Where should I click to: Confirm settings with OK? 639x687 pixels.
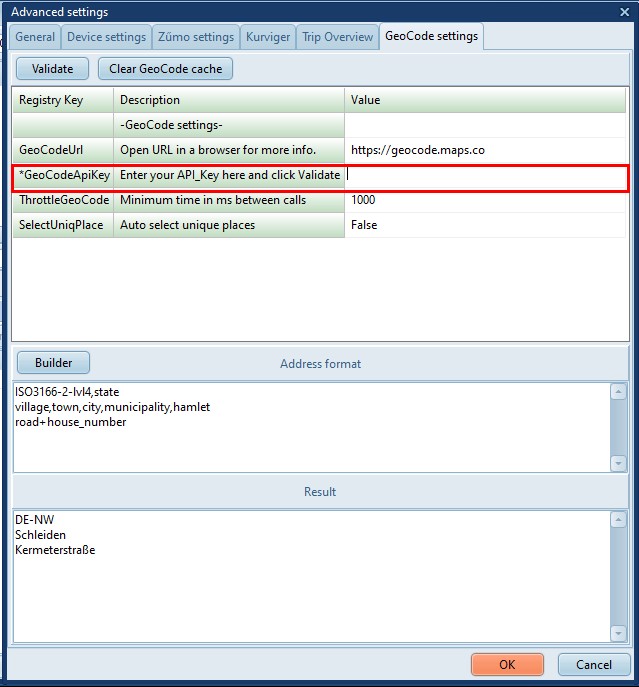507,664
